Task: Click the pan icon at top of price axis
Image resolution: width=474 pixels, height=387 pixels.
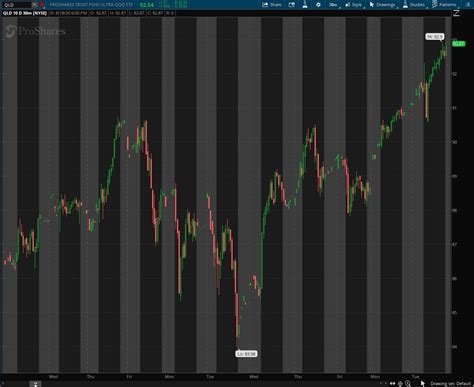Action: (x=456, y=13)
